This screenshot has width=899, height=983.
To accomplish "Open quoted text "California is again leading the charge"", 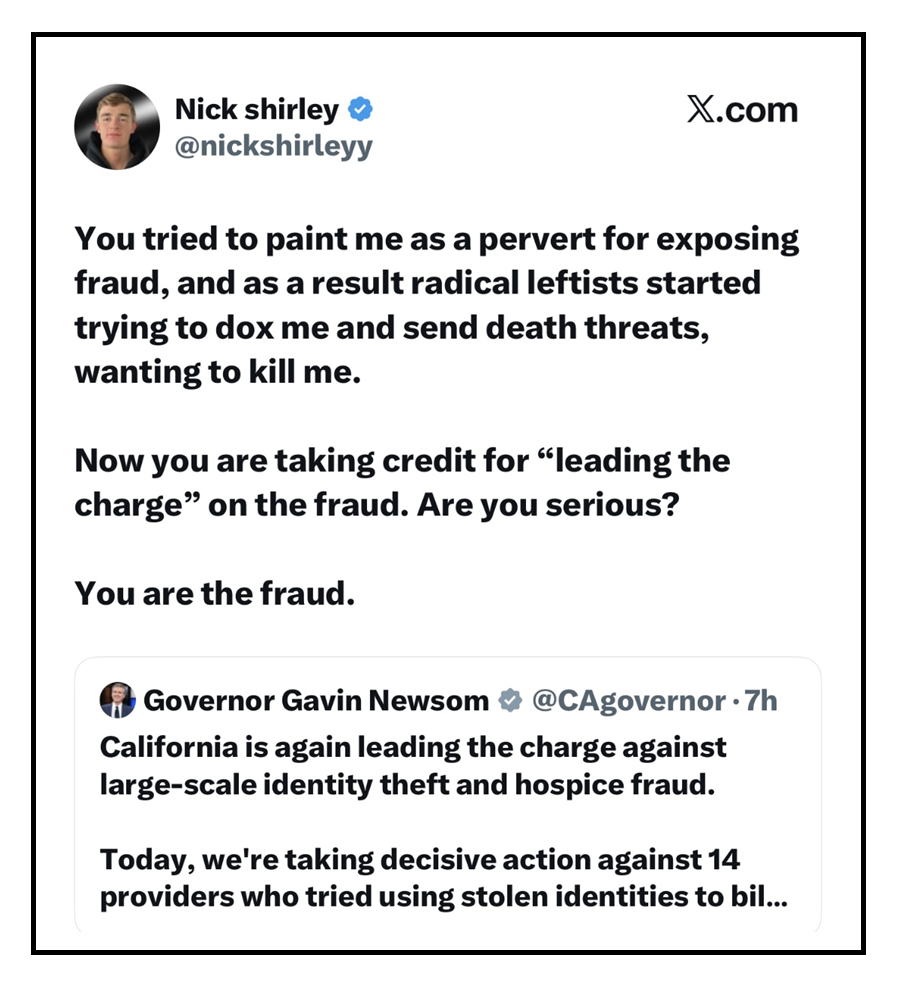I will pos(413,765).
